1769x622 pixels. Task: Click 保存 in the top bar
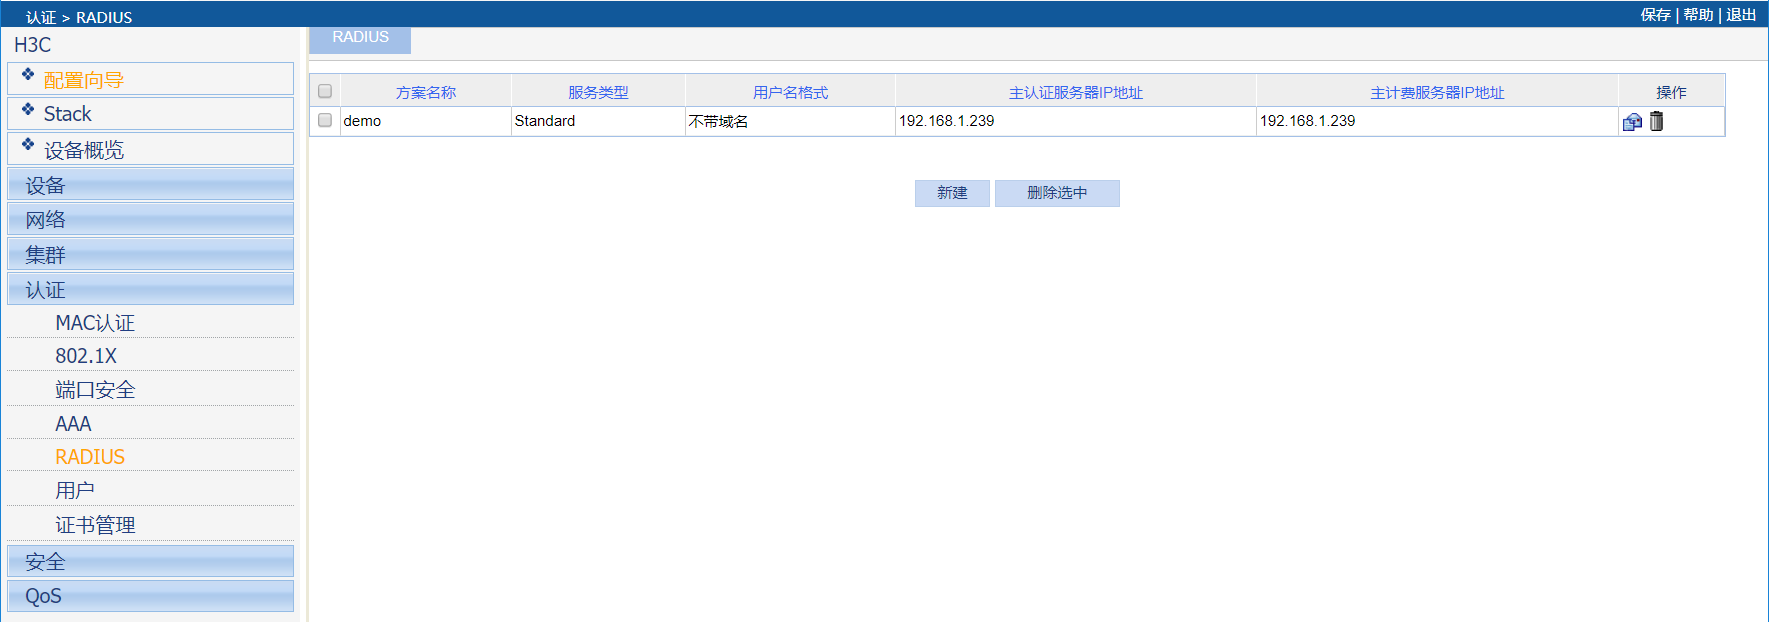coord(1655,15)
